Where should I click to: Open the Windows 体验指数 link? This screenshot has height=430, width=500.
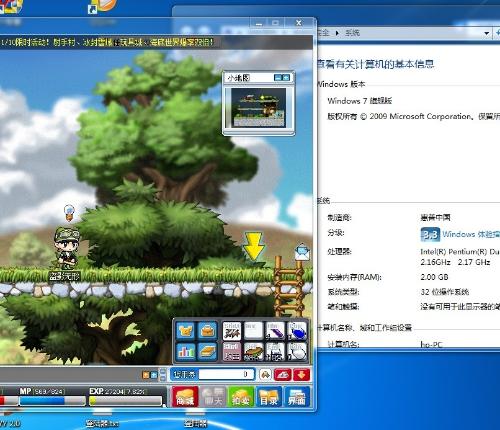(471, 234)
